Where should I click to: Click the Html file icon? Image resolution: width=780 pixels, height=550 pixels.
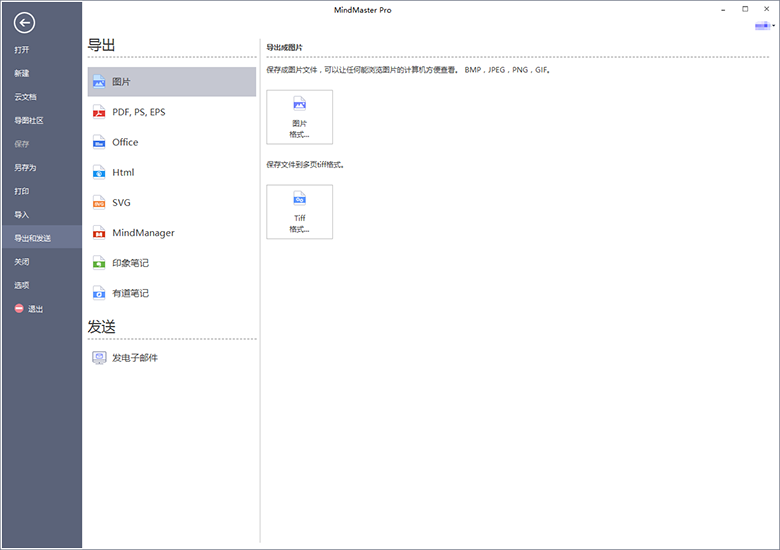[x=99, y=172]
